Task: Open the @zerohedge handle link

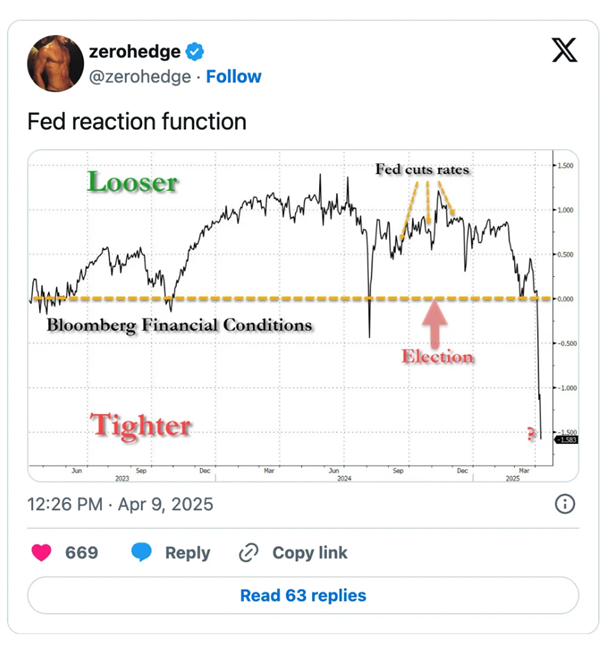Action: click(x=139, y=76)
